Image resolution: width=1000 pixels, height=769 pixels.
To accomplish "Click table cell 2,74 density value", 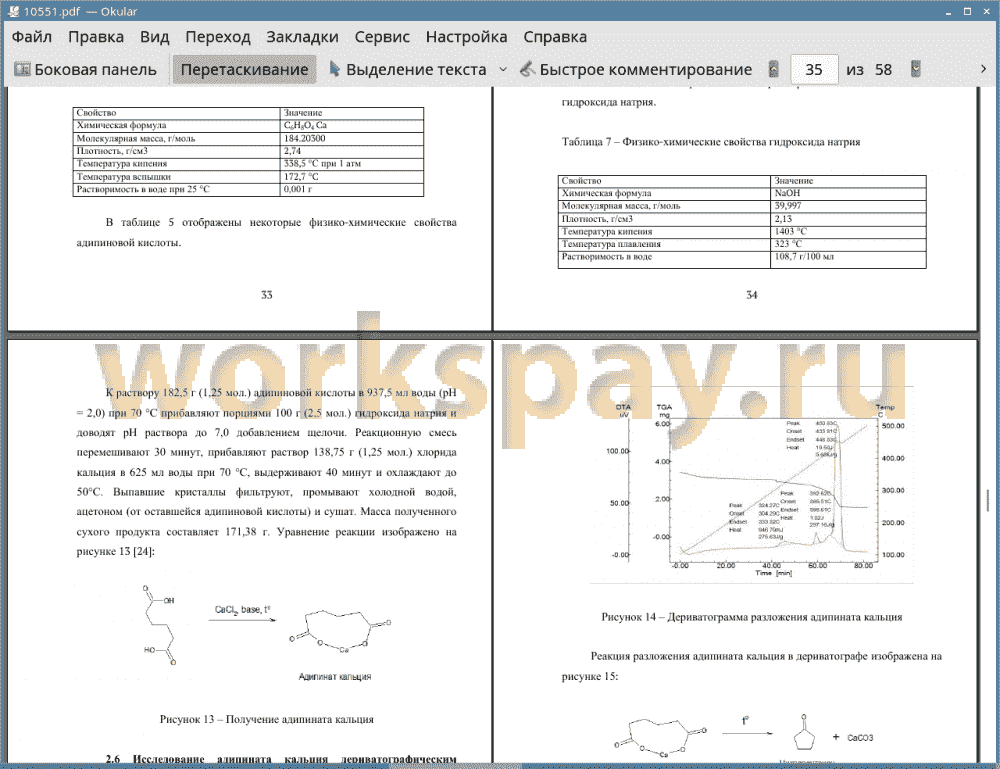I will 352,151.
